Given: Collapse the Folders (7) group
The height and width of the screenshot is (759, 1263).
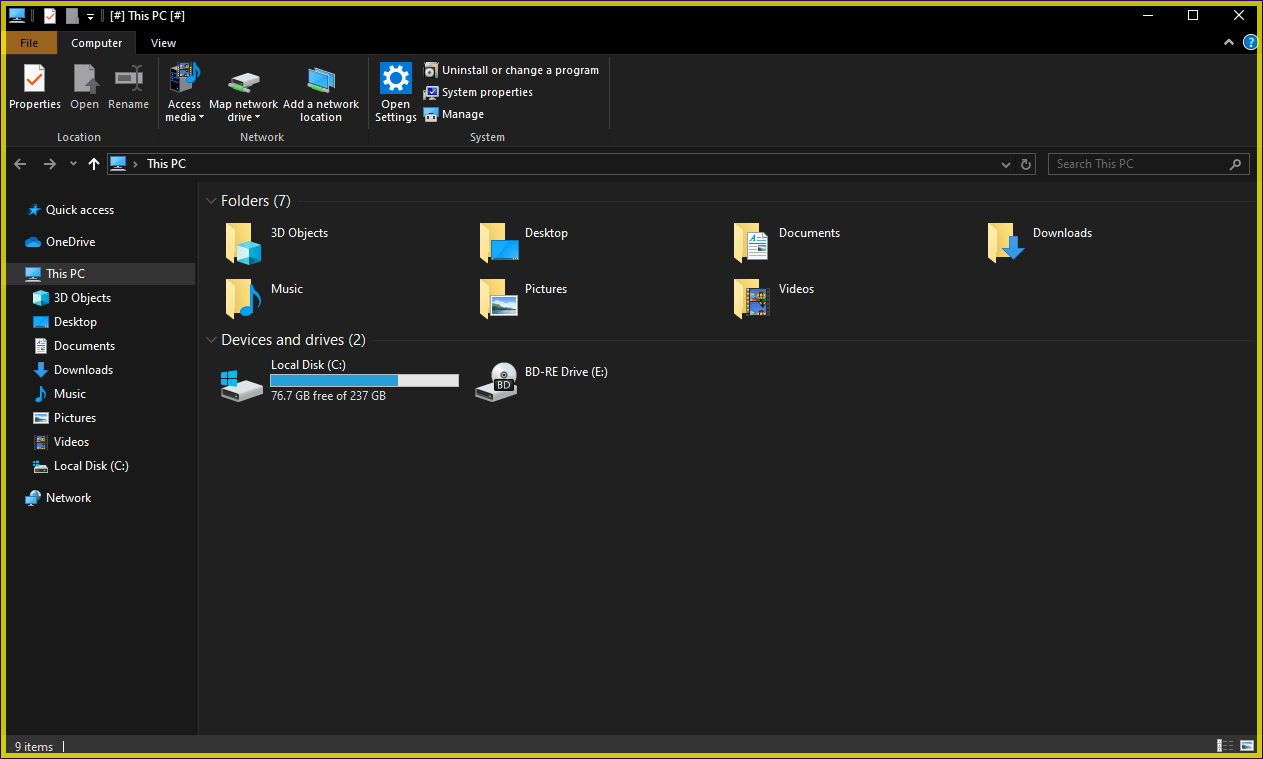Looking at the screenshot, I should click(211, 201).
